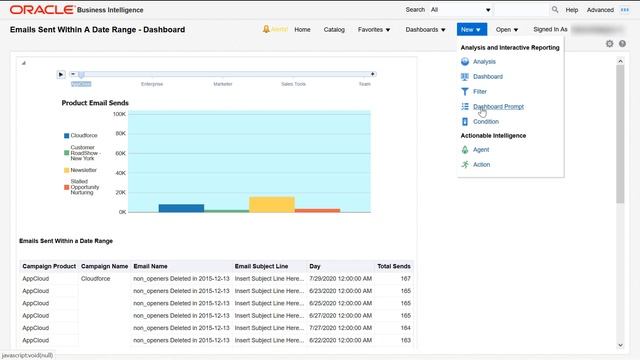Click the Cloudforce campaign name cell

coord(96,279)
